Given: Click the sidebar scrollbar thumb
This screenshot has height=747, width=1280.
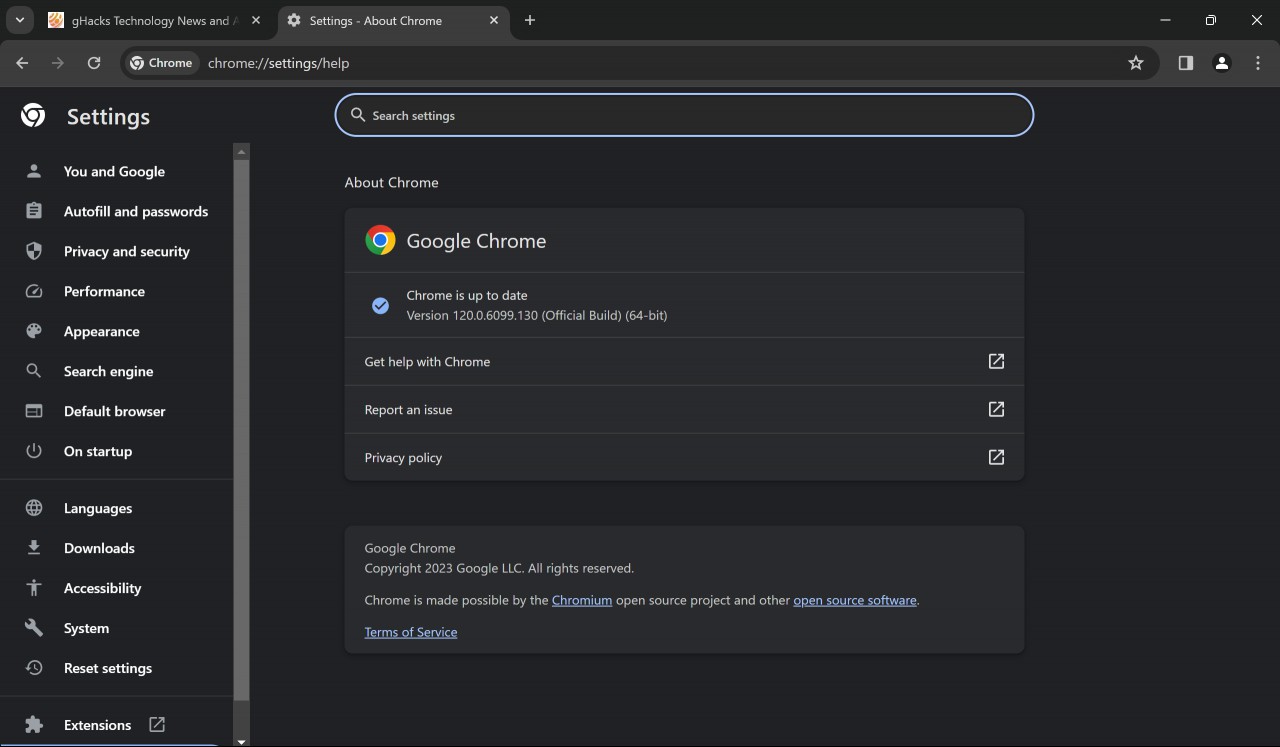Looking at the screenshot, I should [x=241, y=428].
